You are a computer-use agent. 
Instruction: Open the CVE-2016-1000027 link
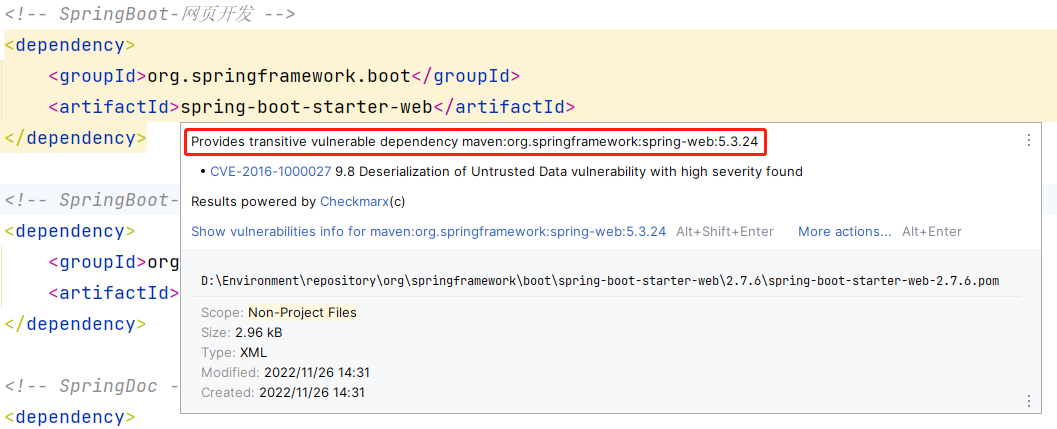coord(270,172)
